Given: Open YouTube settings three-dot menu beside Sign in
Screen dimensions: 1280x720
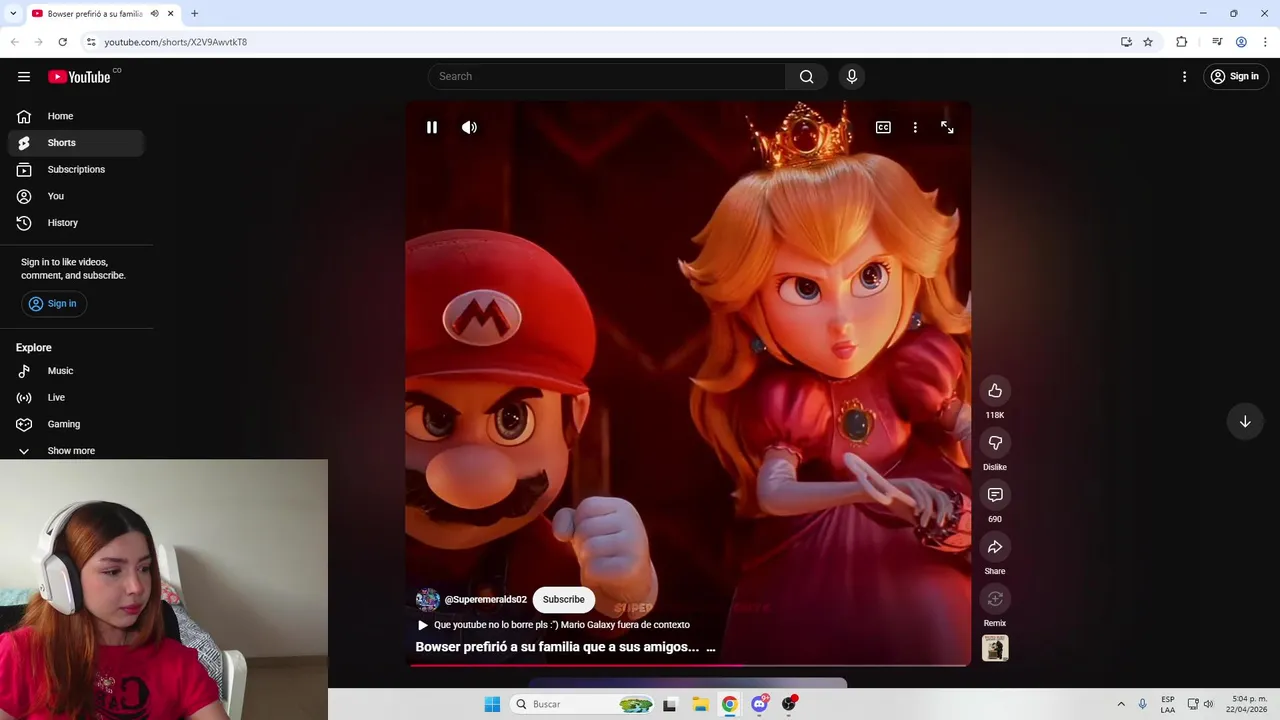Looking at the screenshot, I should coord(1184,77).
